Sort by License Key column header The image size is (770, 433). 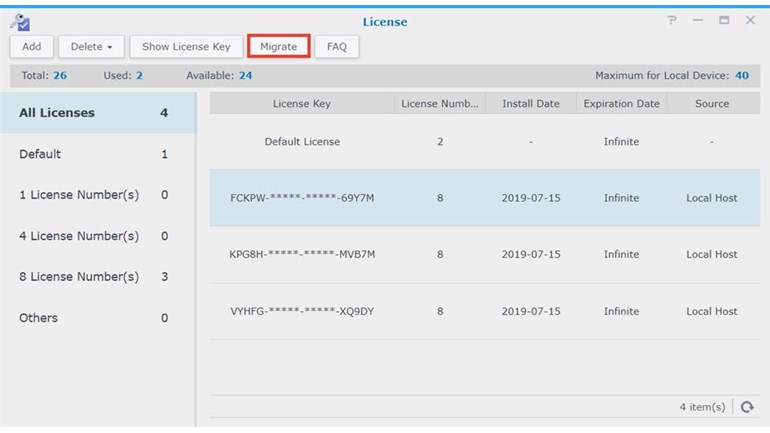point(302,104)
